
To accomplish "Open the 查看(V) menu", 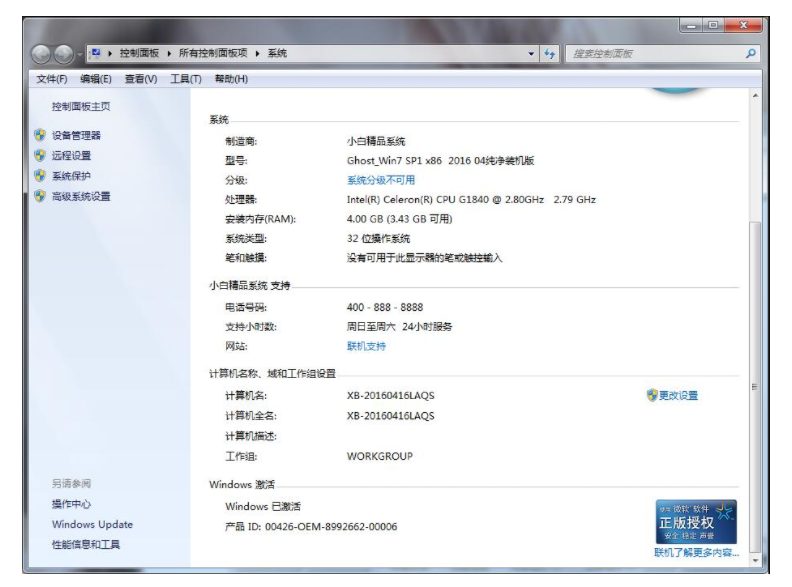I will pyautogui.click(x=141, y=79).
